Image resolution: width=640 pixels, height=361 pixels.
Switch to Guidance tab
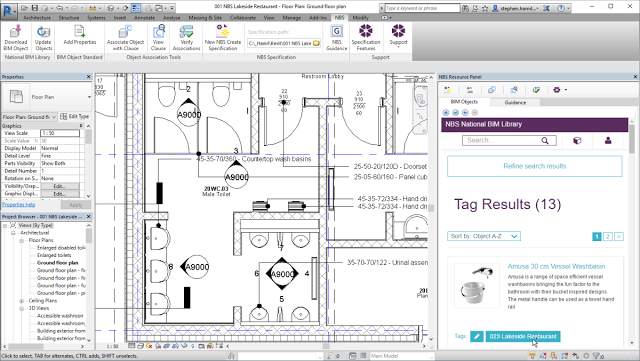point(515,102)
